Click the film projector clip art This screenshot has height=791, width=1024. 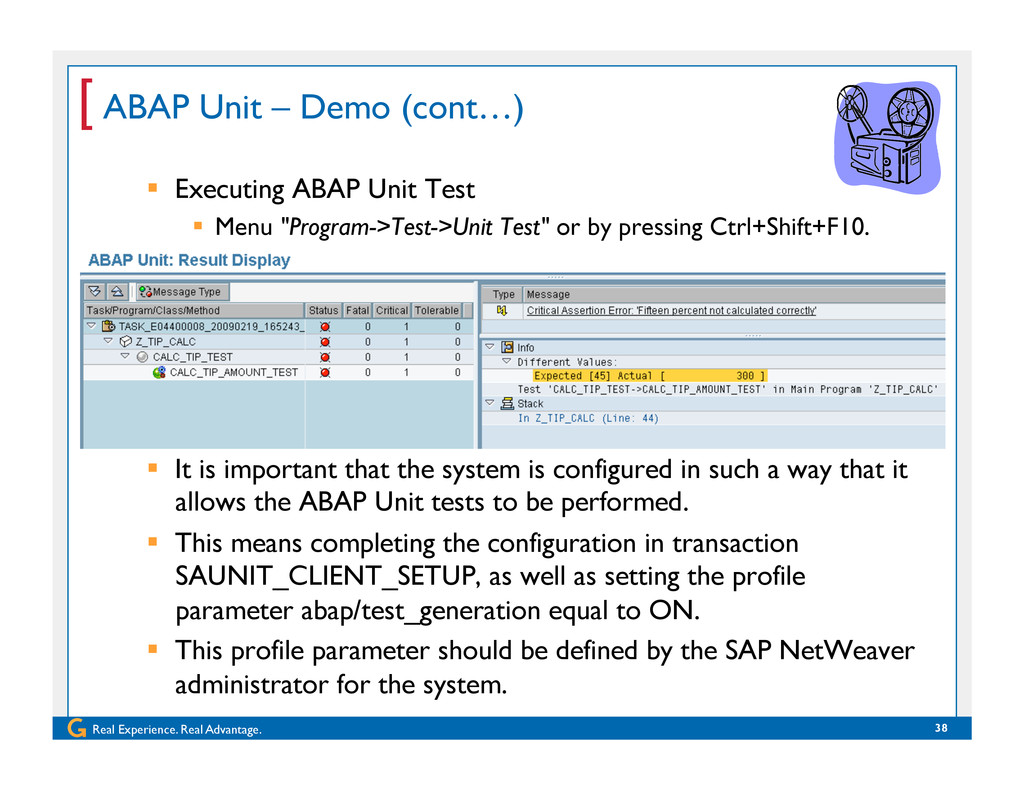coord(888,137)
